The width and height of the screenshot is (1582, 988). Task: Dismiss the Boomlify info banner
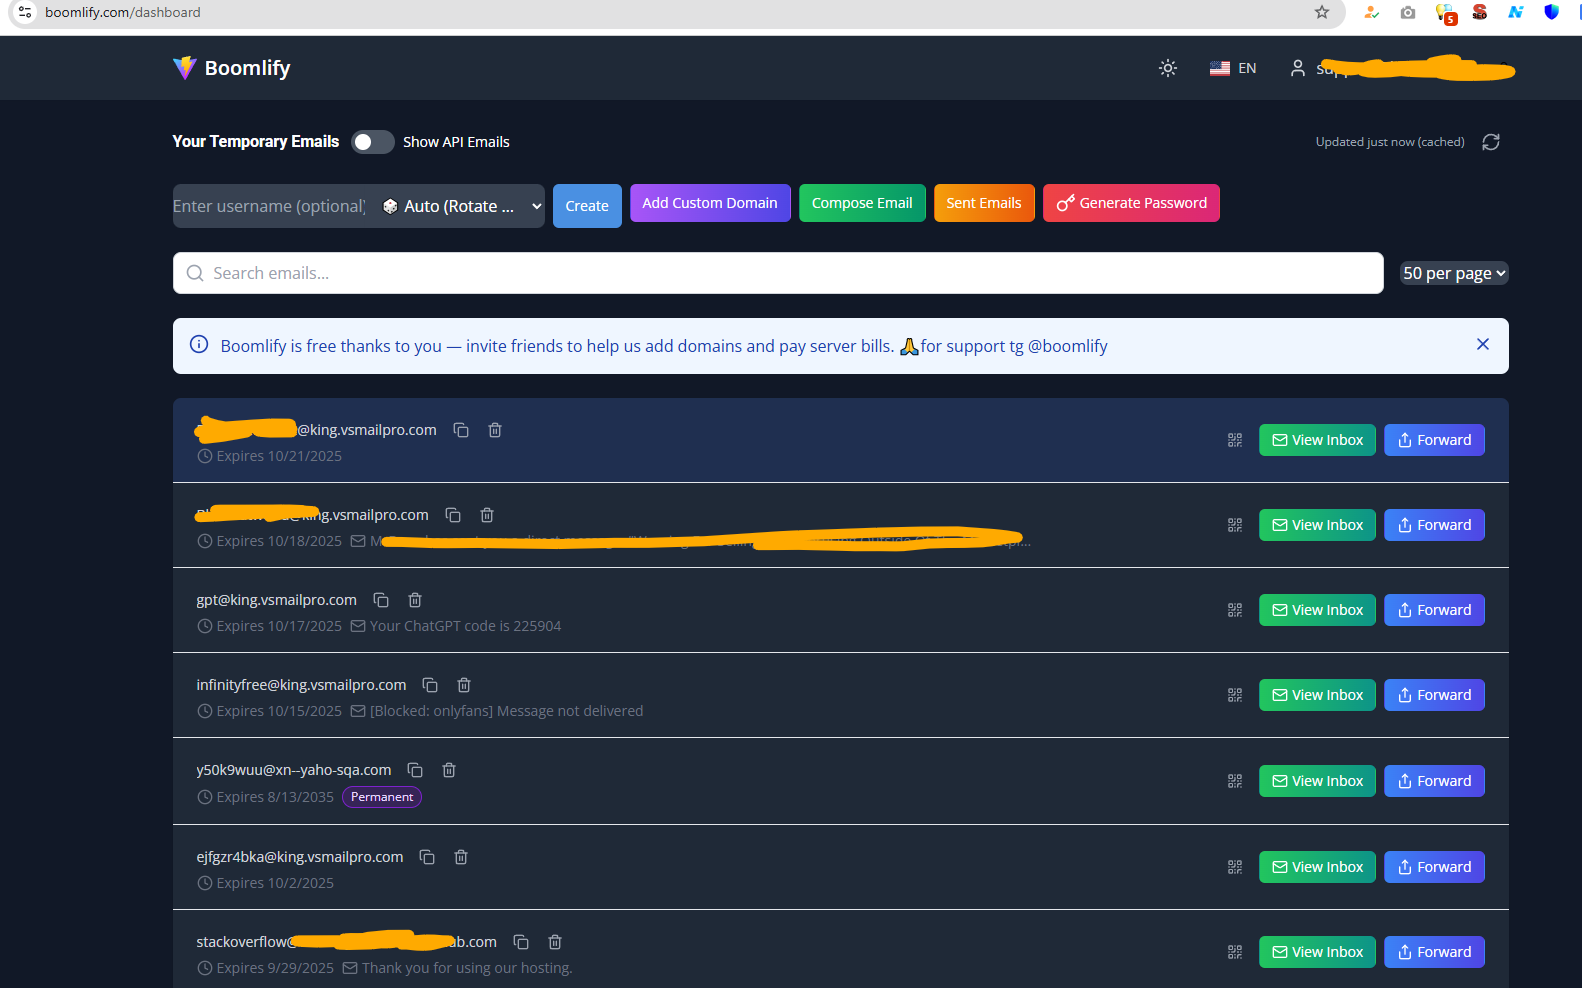(x=1483, y=344)
